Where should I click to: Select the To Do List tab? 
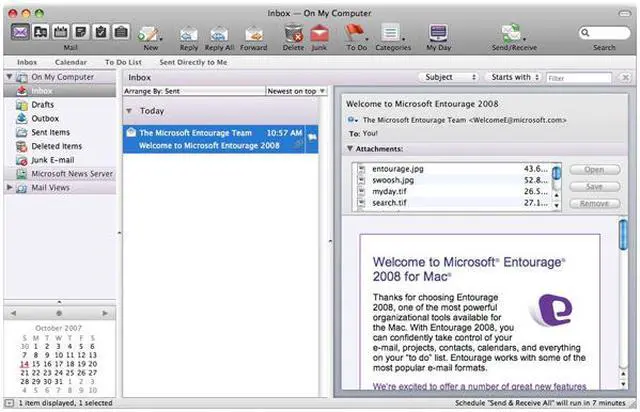123,62
